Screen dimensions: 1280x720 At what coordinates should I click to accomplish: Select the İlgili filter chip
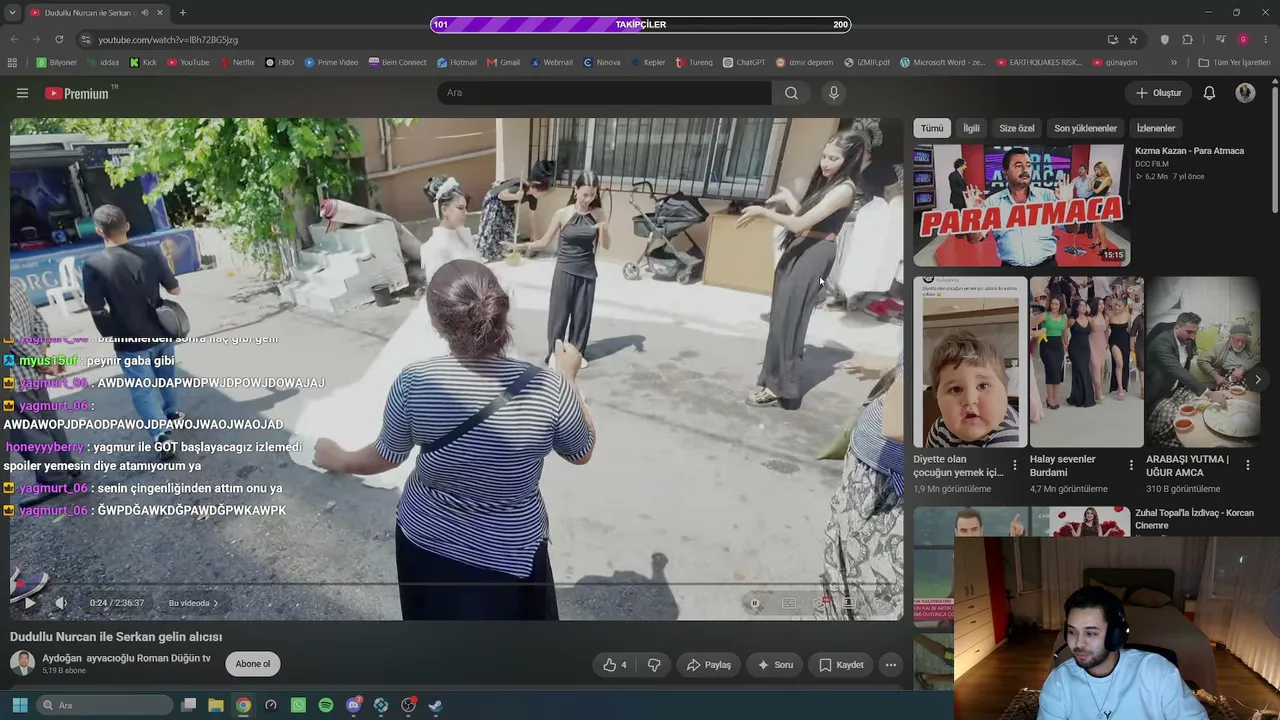click(x=972, y=128)
